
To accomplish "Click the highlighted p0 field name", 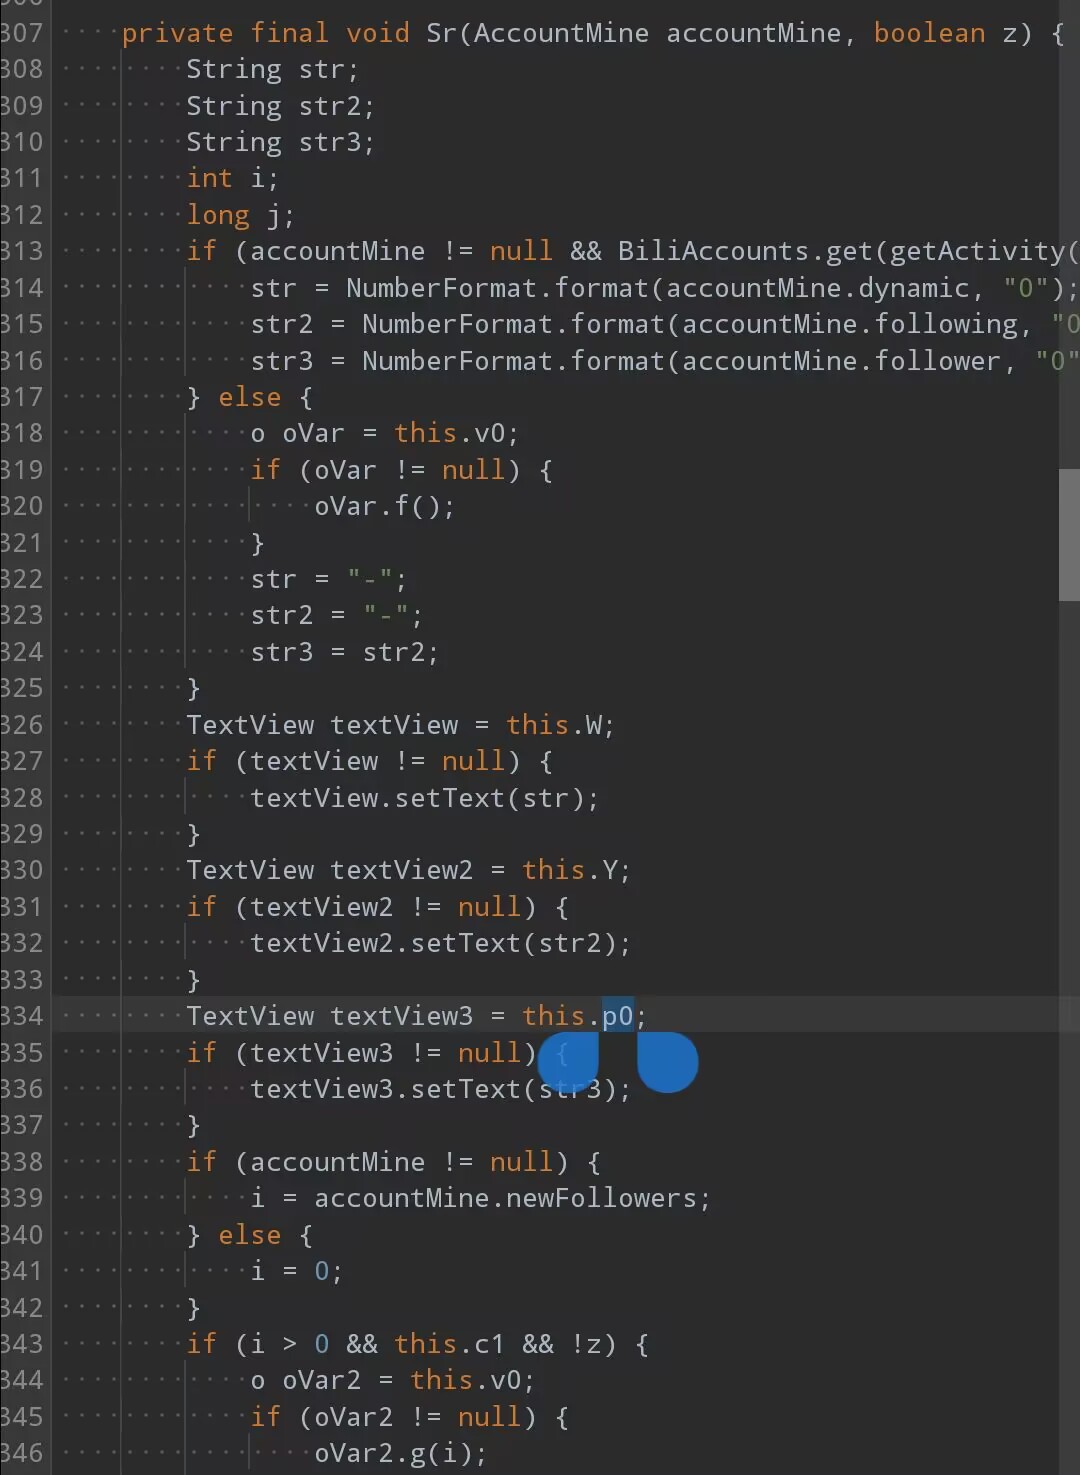I will click(x=617, y=1016).
